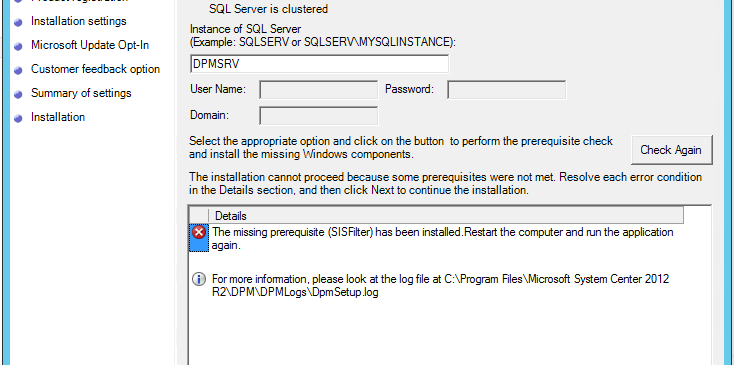
Task: Click into the User Name field
Action: (318, 90)
